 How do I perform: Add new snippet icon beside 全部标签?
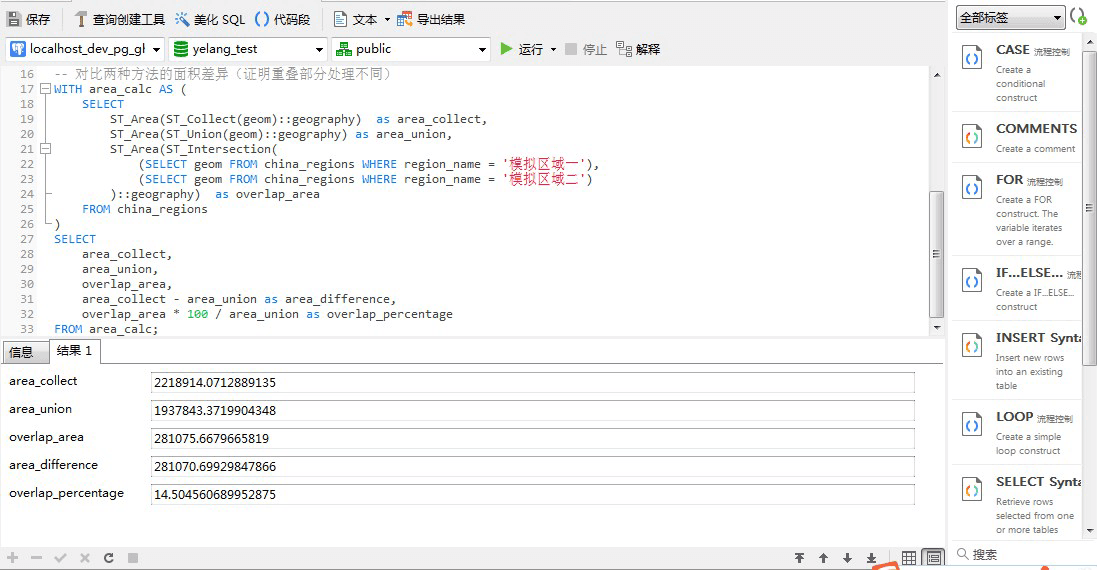(x=1079, y=17)
